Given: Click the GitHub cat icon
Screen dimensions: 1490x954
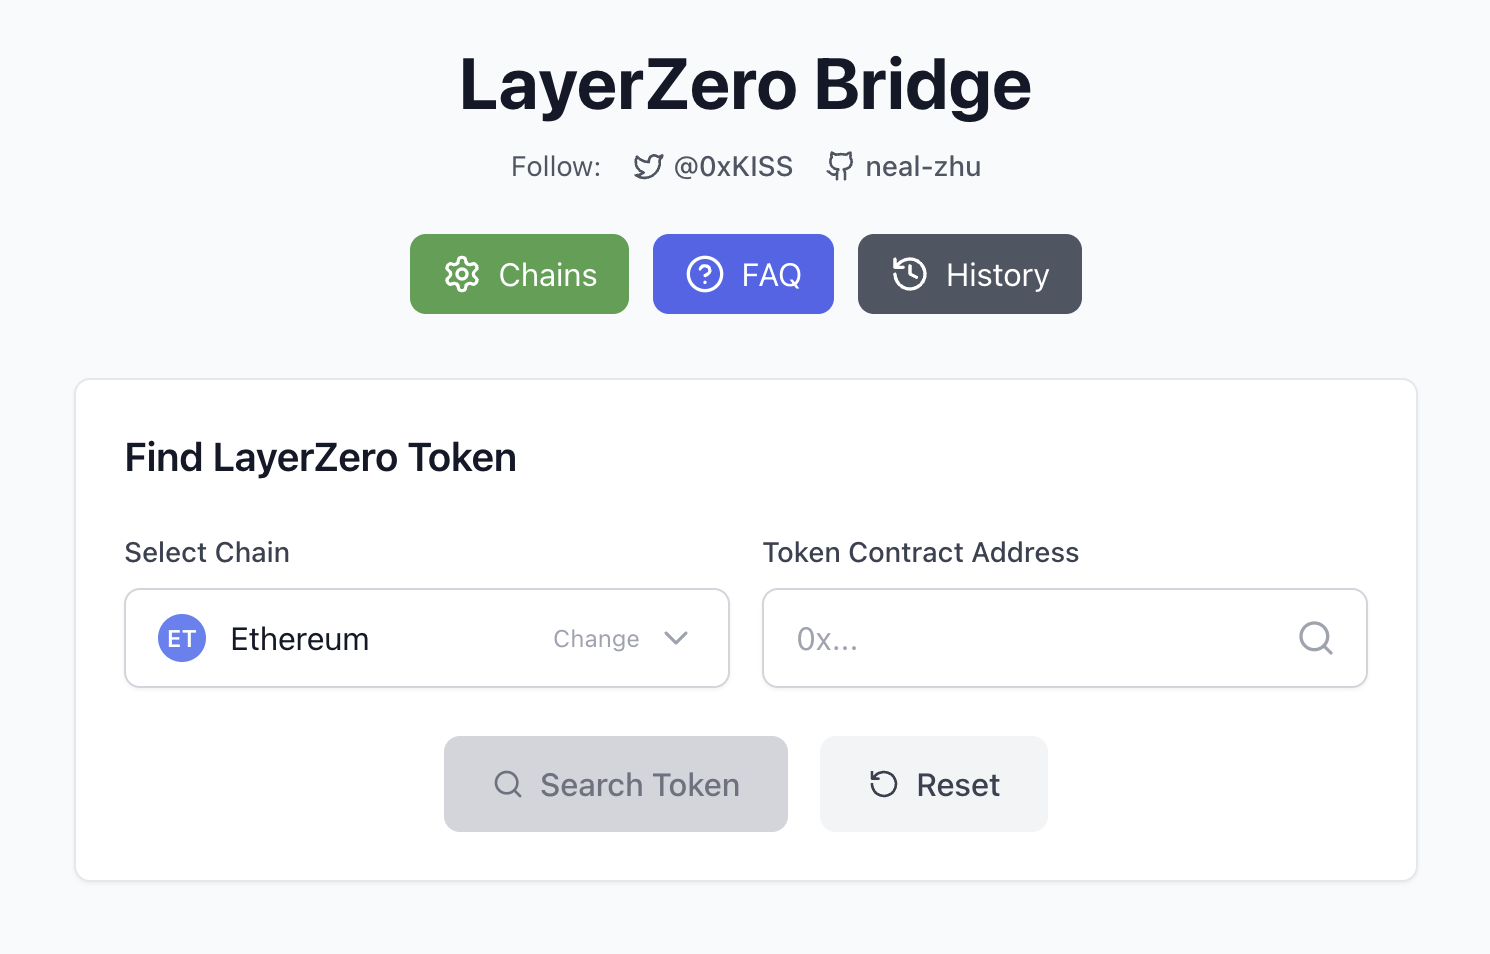Looking at the screenshot, I should [840, 167].
